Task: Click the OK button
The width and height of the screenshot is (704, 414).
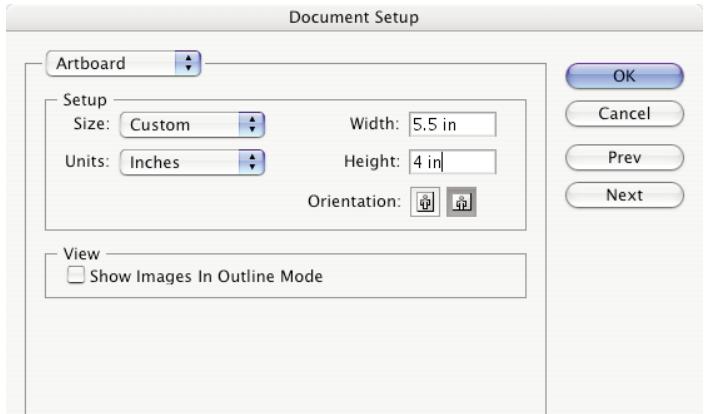Action: (x=624, y=76)
